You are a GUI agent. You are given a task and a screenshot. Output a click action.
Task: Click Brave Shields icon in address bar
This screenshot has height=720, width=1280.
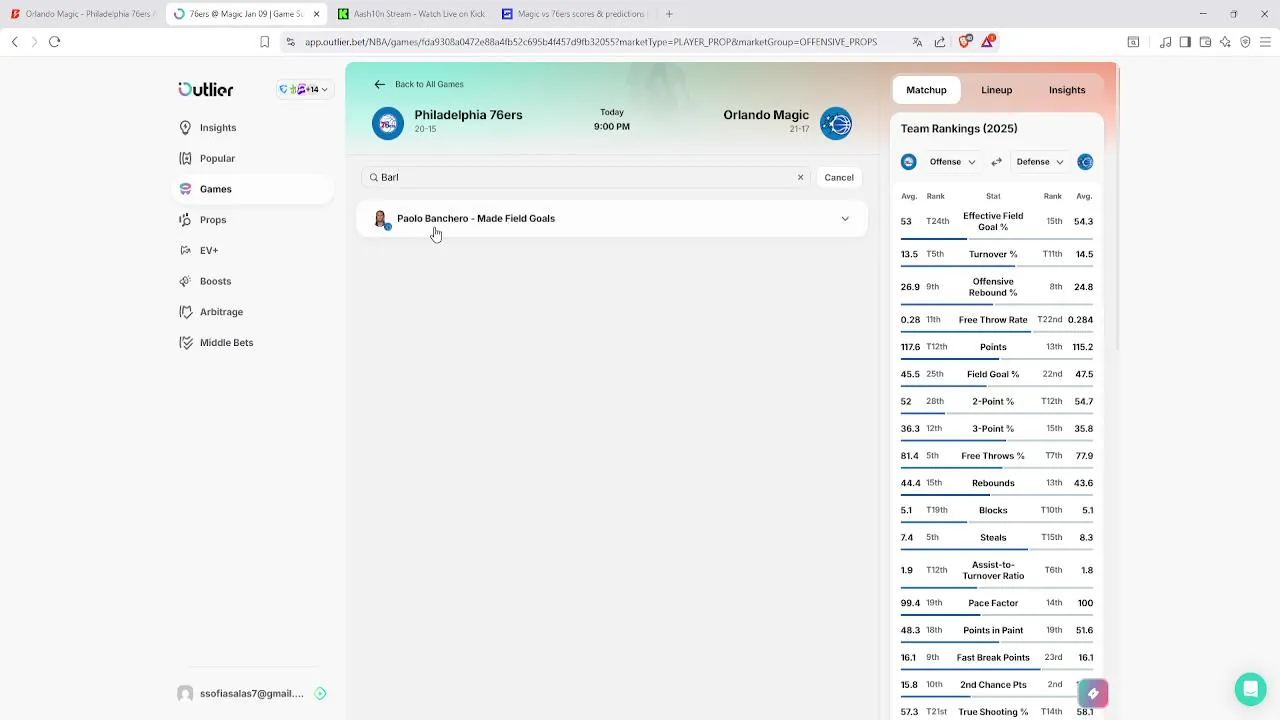click(965, 41)
